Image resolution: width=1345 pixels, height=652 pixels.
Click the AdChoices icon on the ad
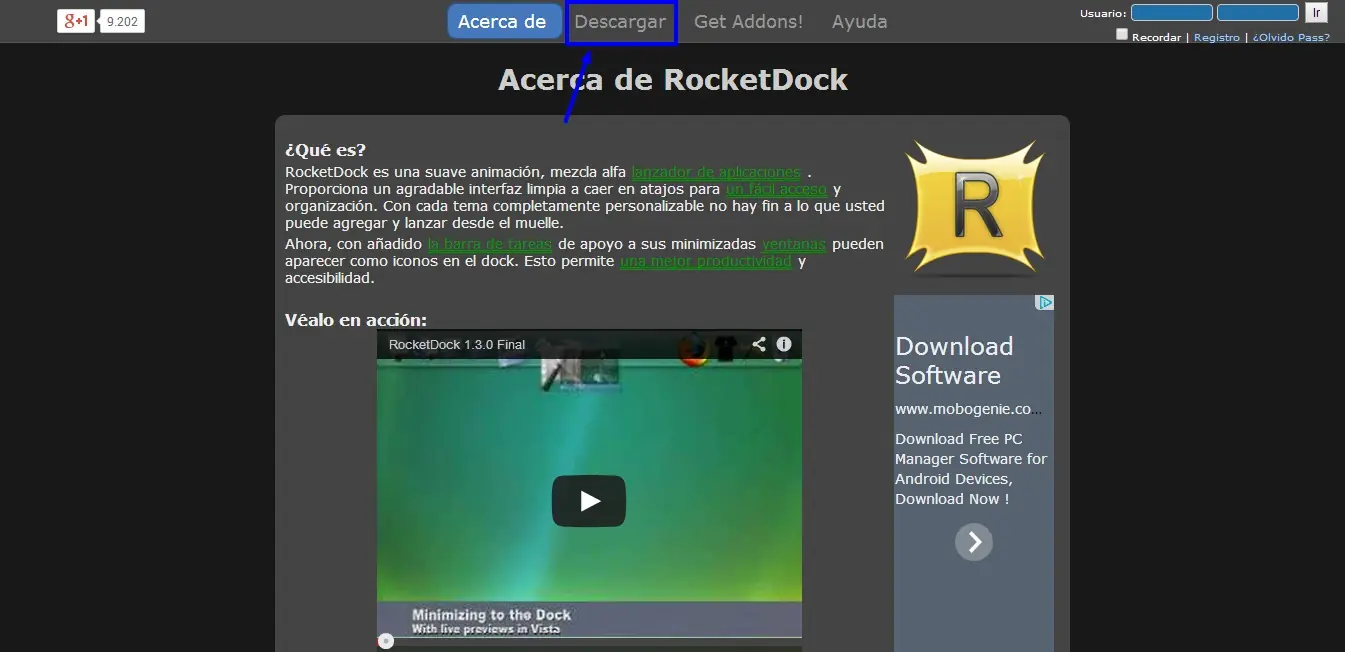[1045, 303]
